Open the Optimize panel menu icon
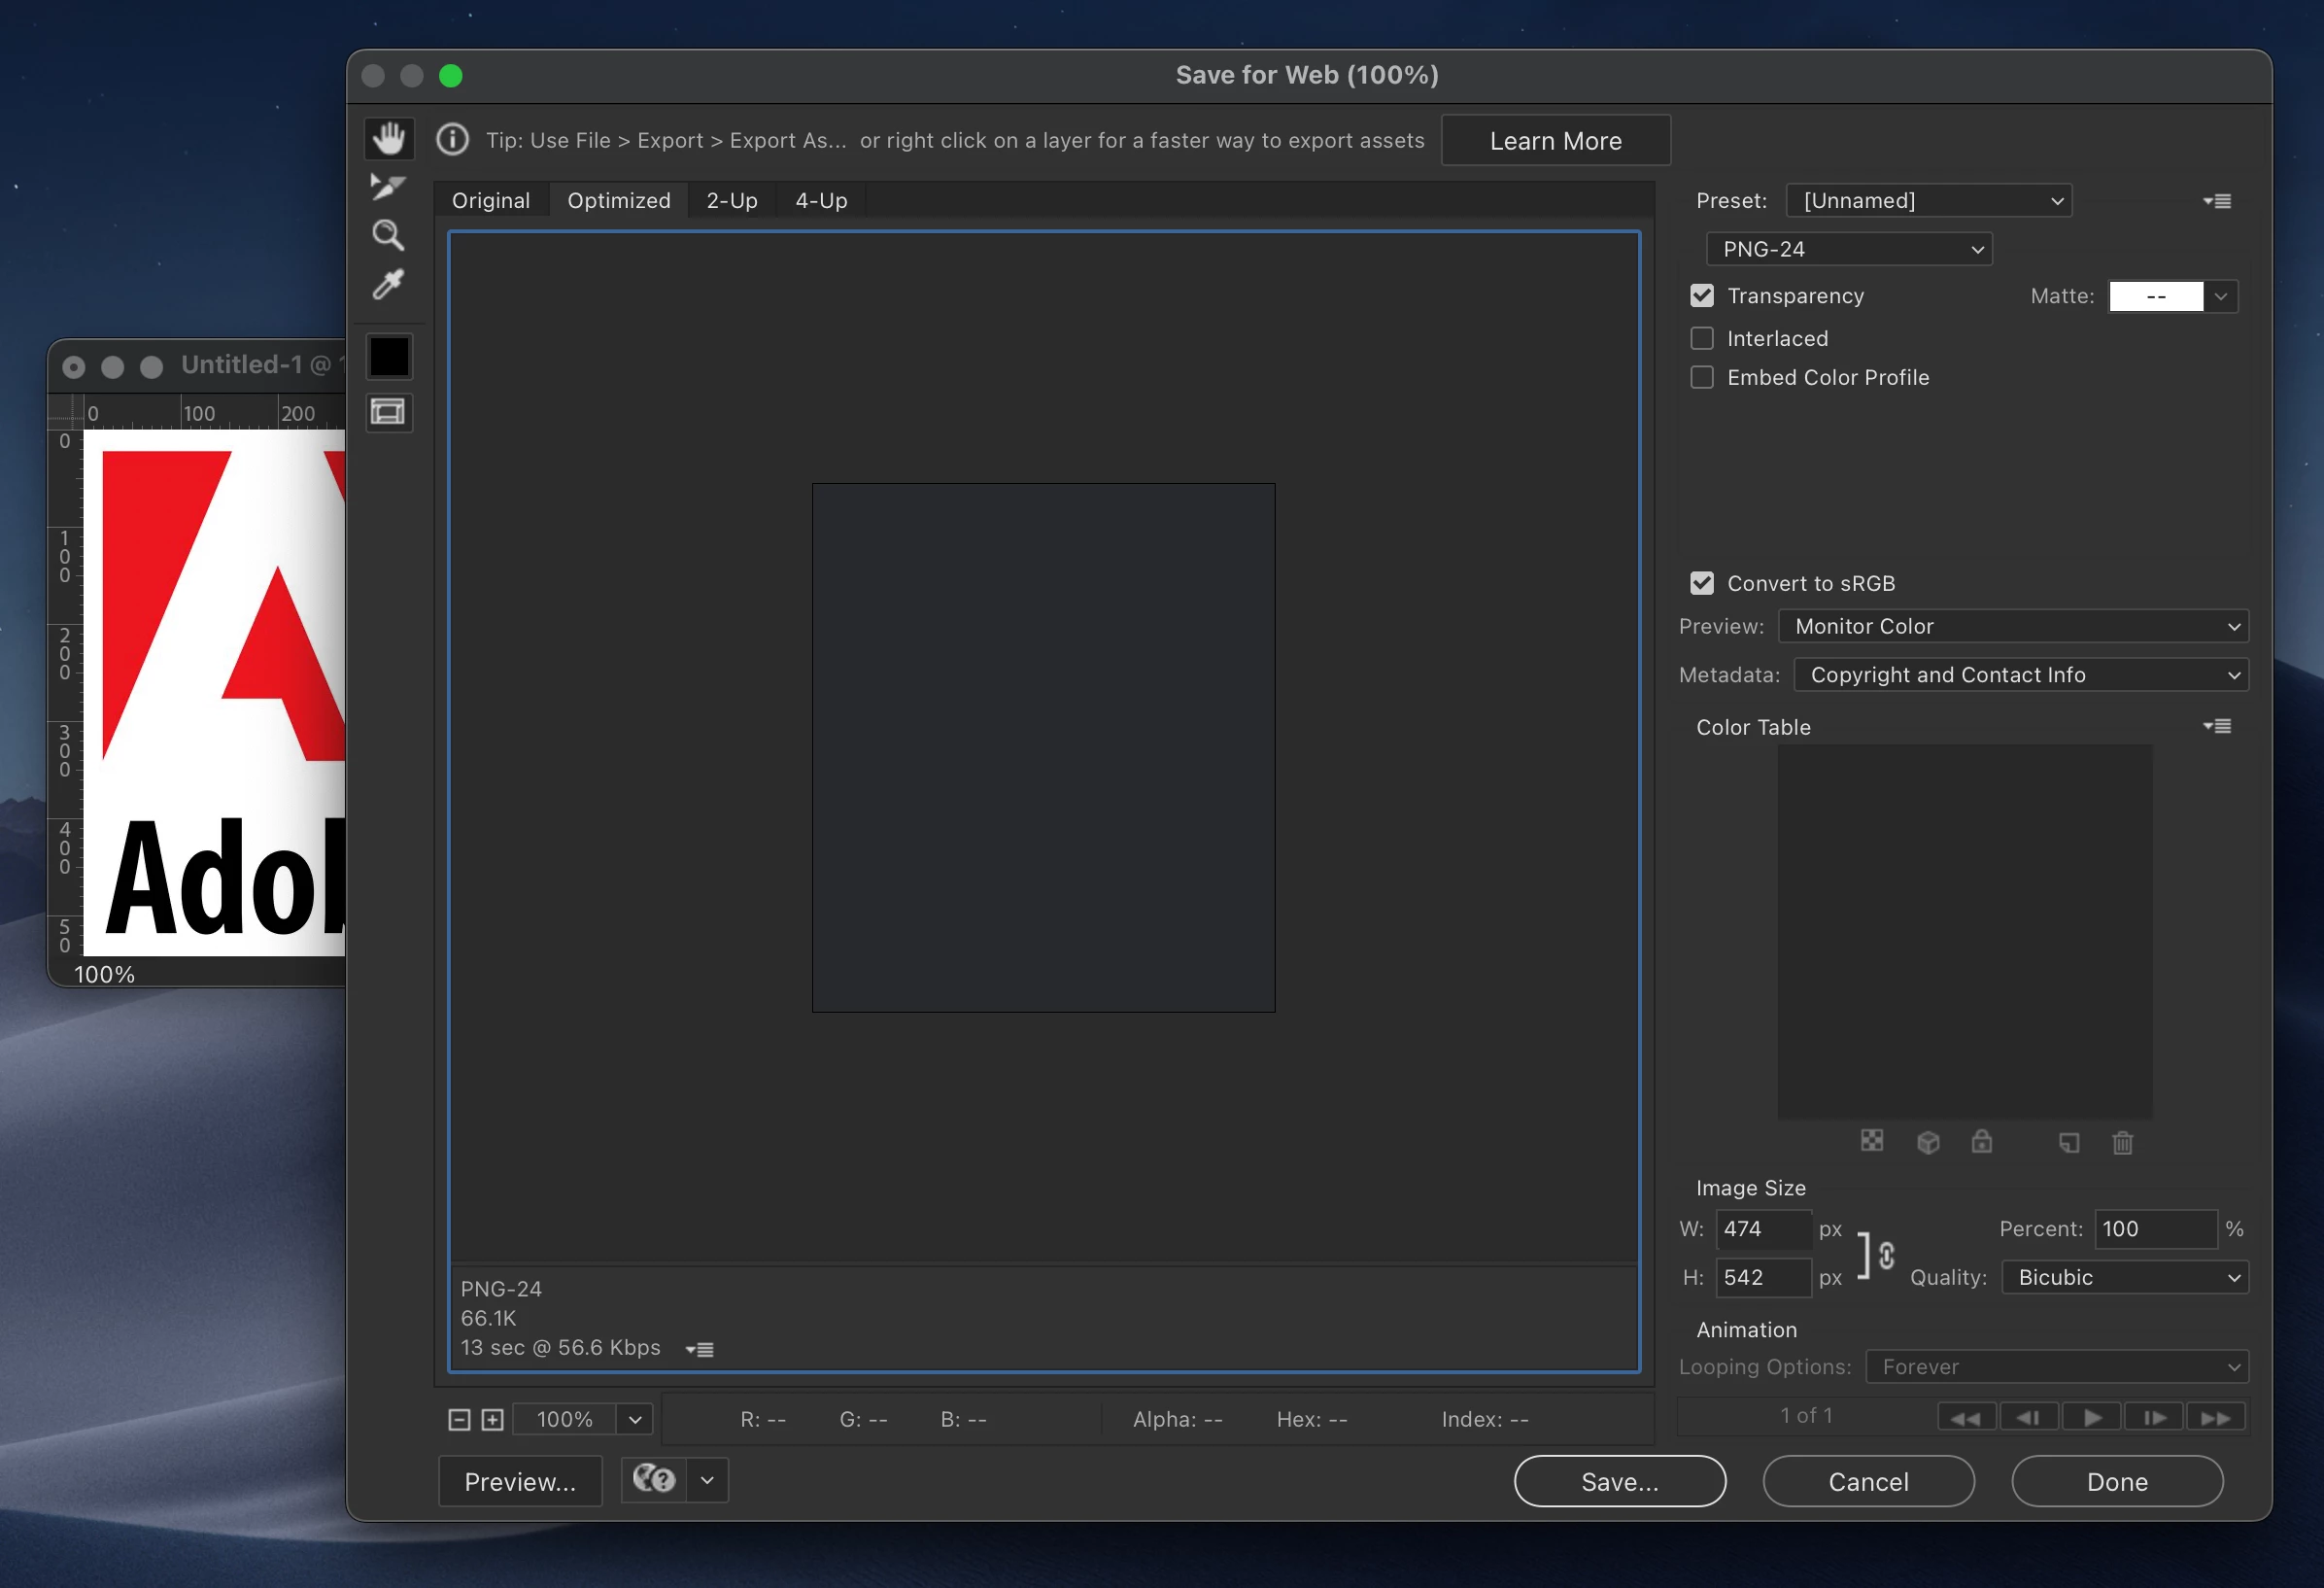Image resolution: width=2324 pixels, height=1588 pixels. click(x=2216, y=201)
